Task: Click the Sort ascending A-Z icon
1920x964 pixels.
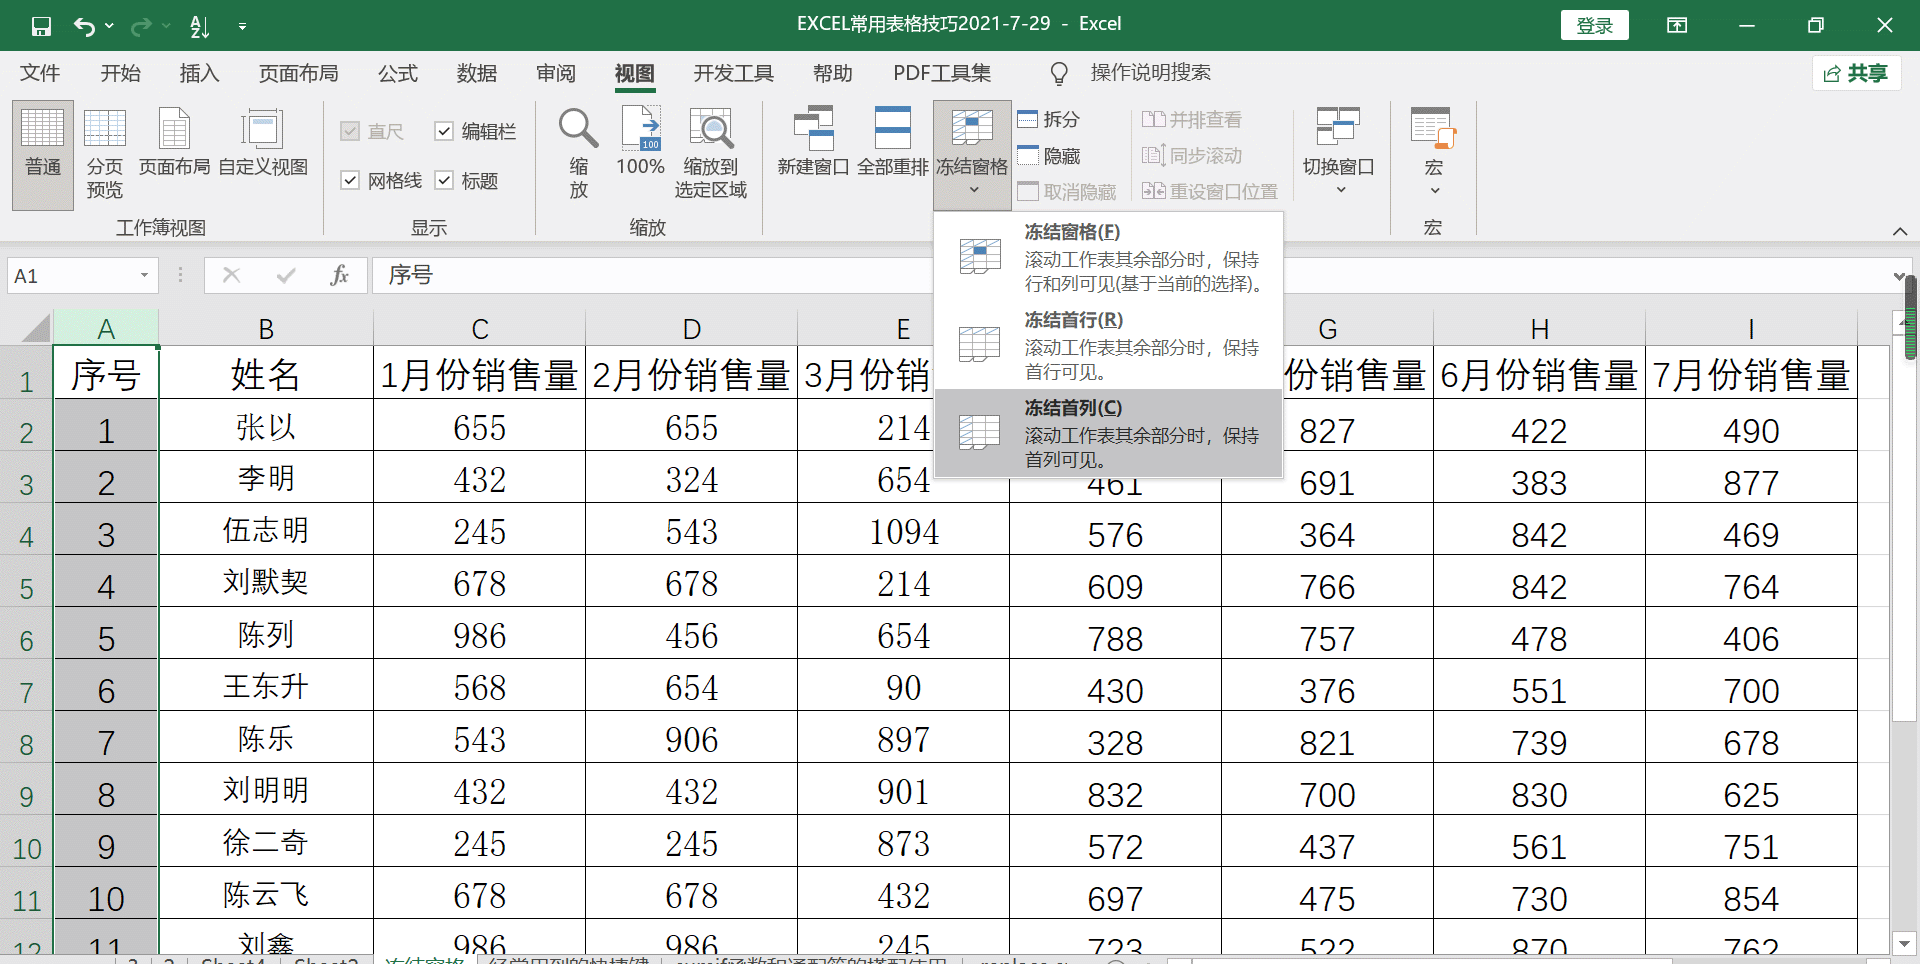Action: pyautogui.click(x=200, y=26)
